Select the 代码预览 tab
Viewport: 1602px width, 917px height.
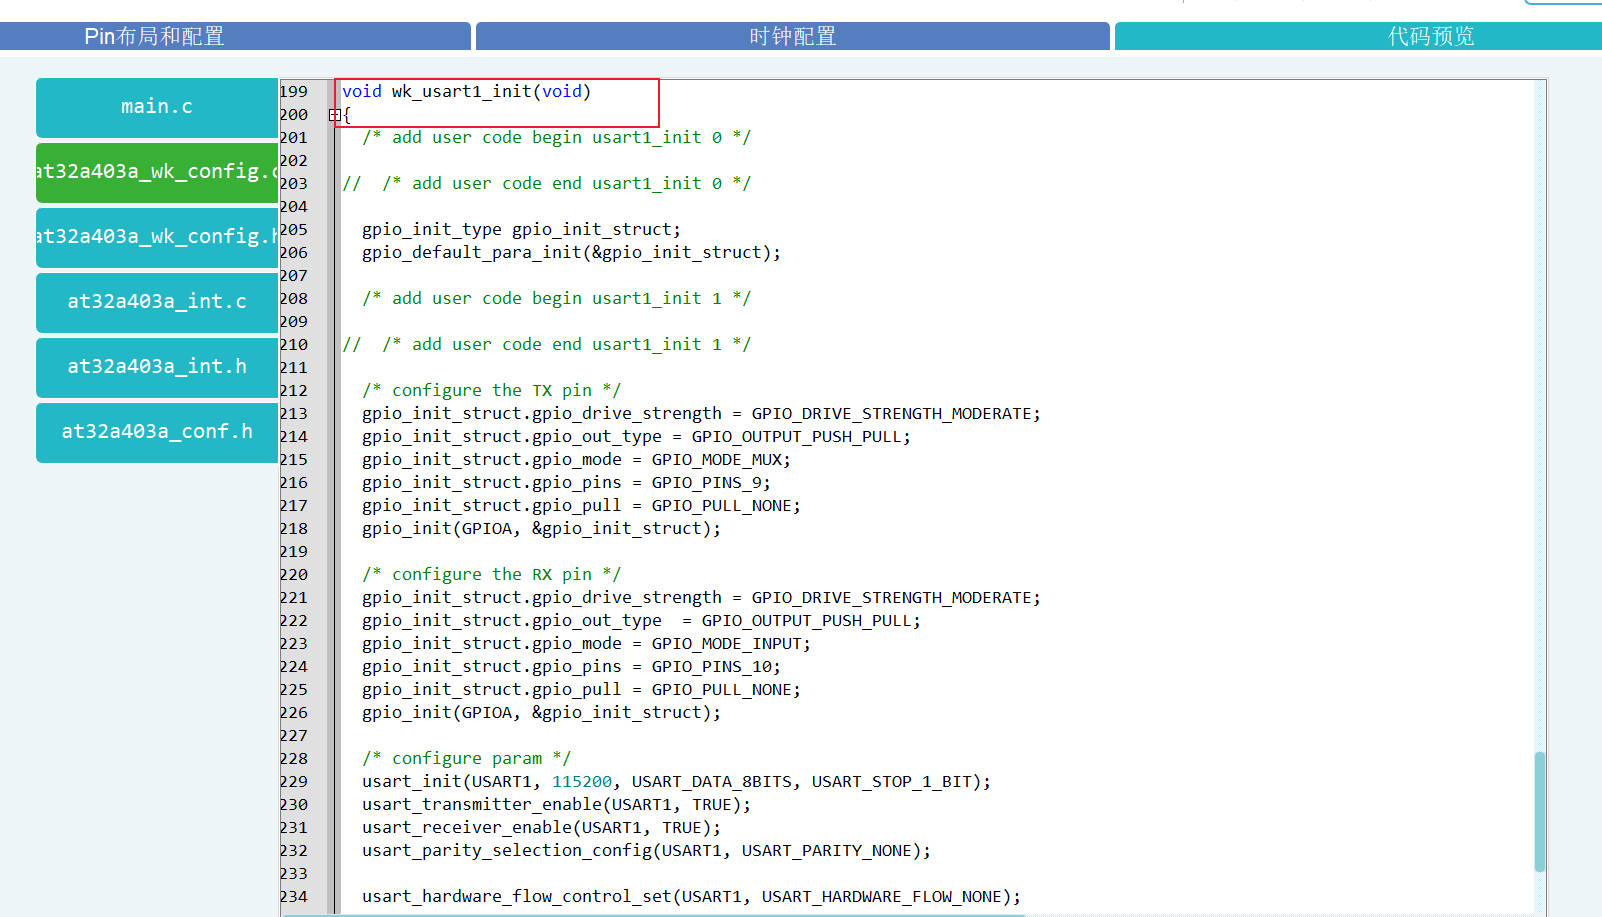pos(1358,36)
